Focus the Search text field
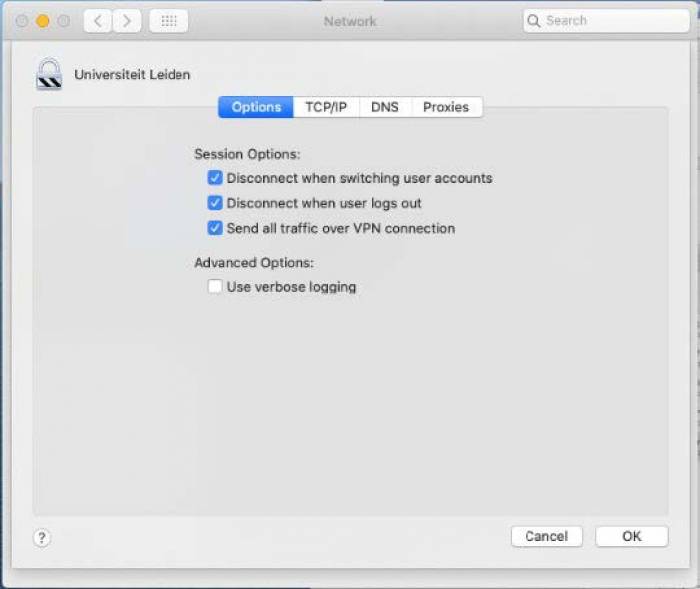The image size is (700, 589). 610,21
